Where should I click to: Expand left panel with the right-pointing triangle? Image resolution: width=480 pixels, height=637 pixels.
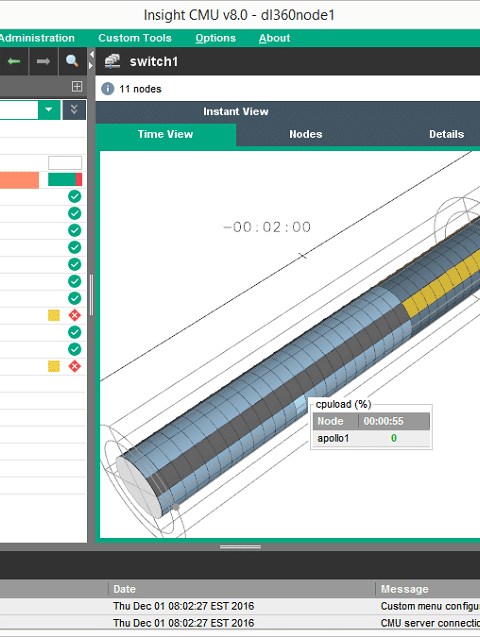coord(91,65)
